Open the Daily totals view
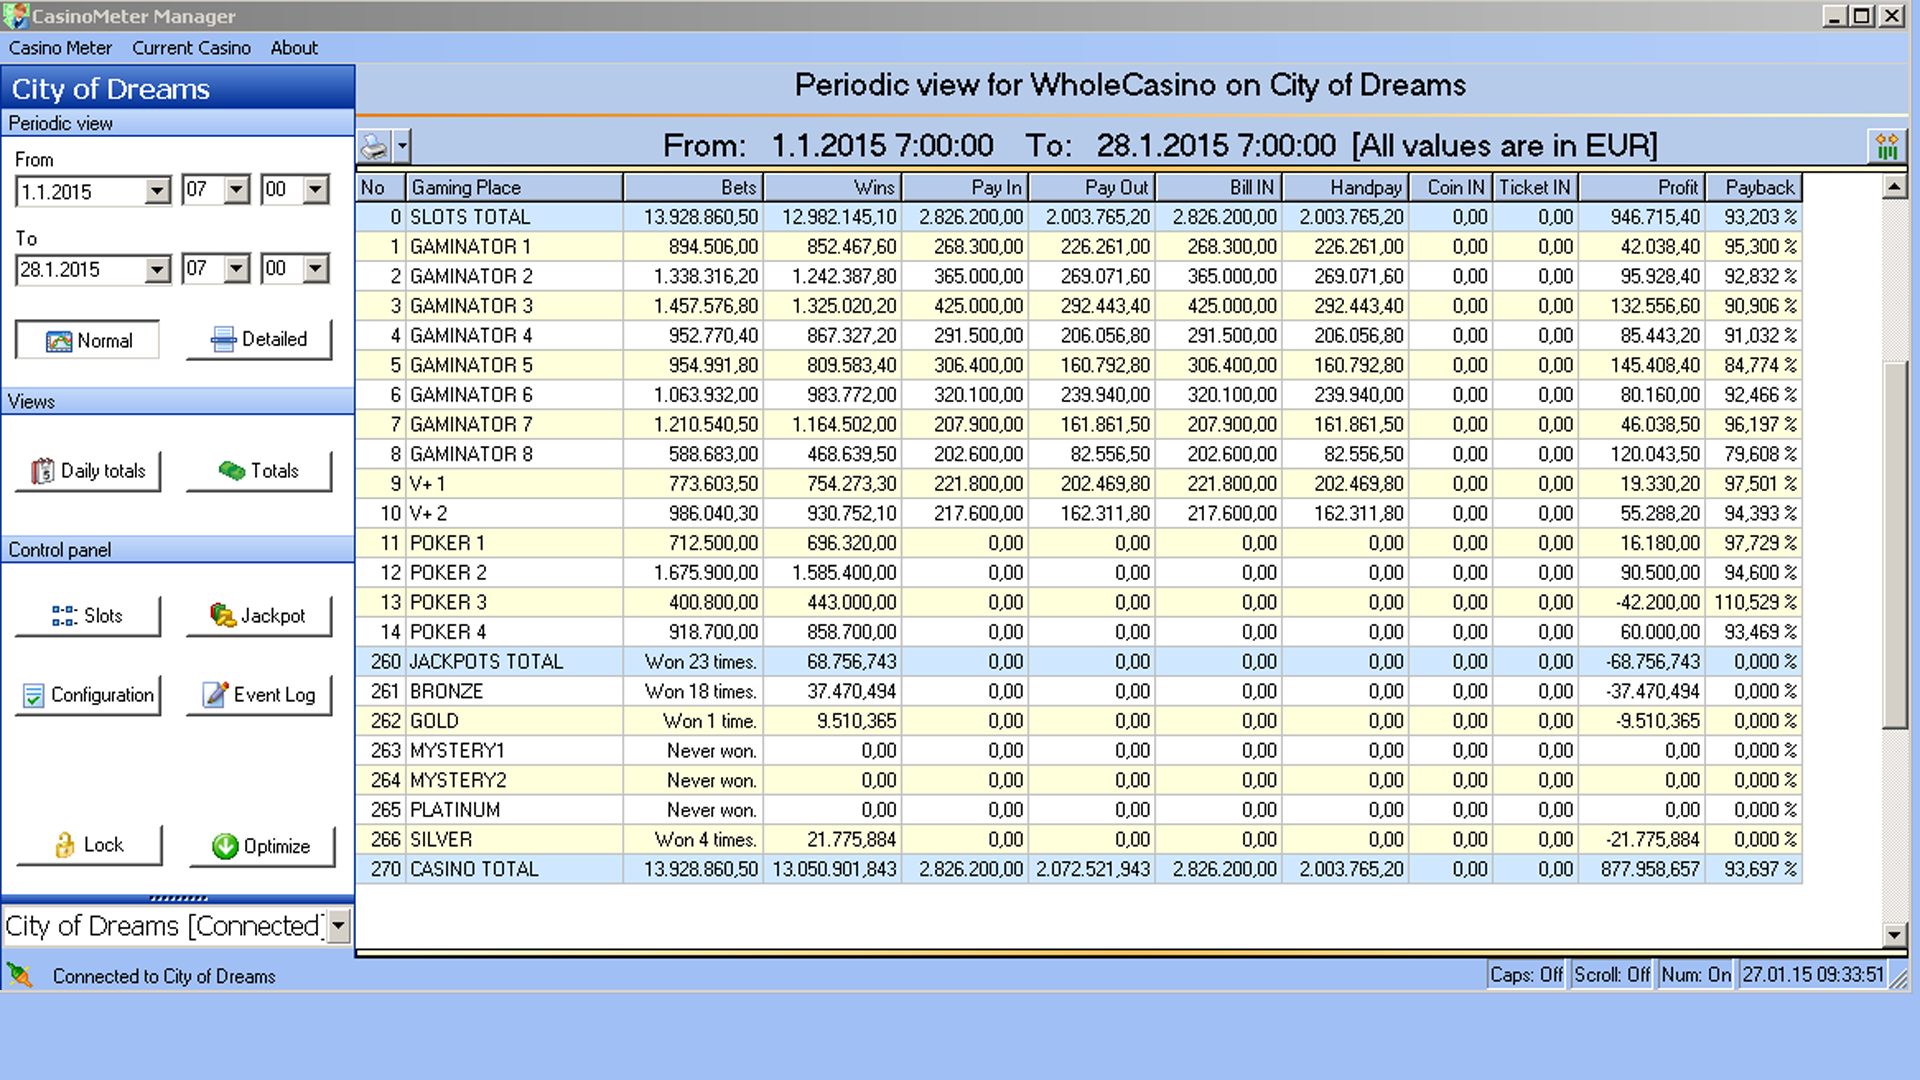Screen dimensions: 1920x1080 click(88, 471)
